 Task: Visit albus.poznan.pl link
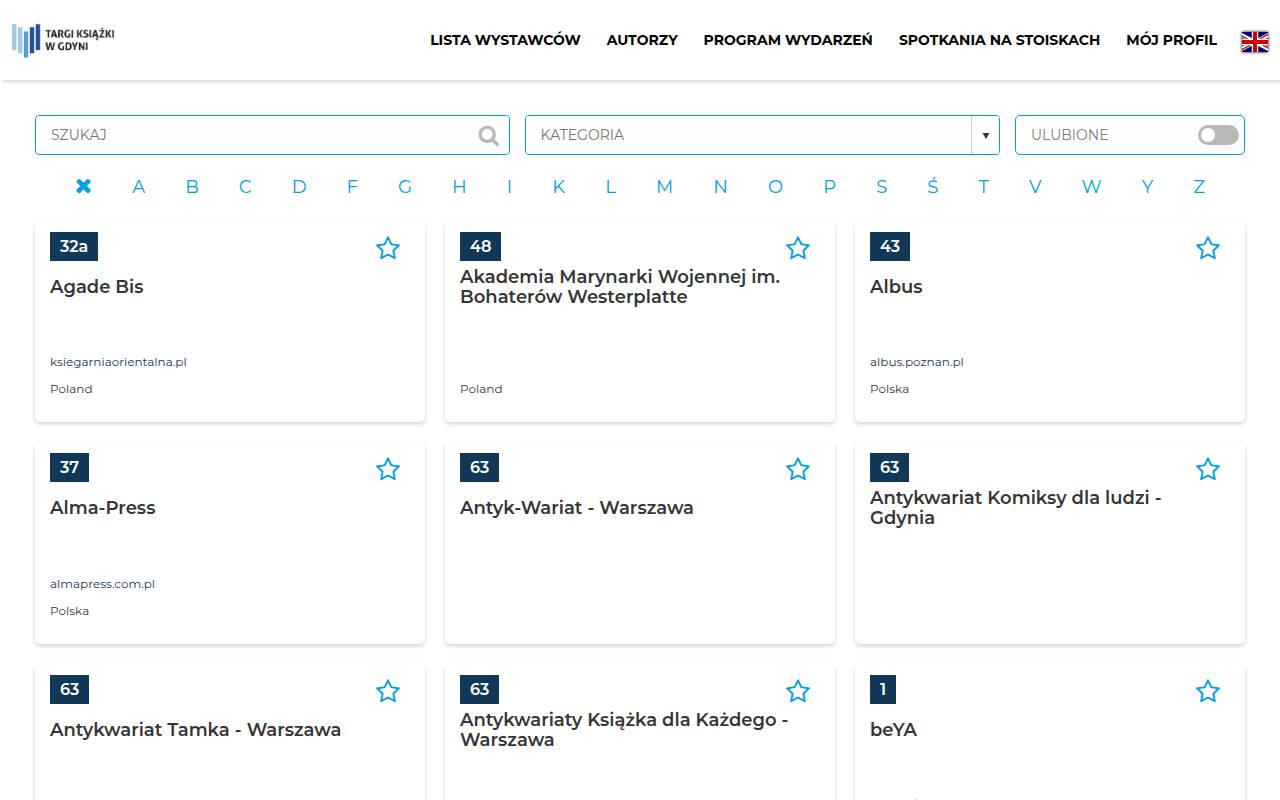(x=917, y=362)
